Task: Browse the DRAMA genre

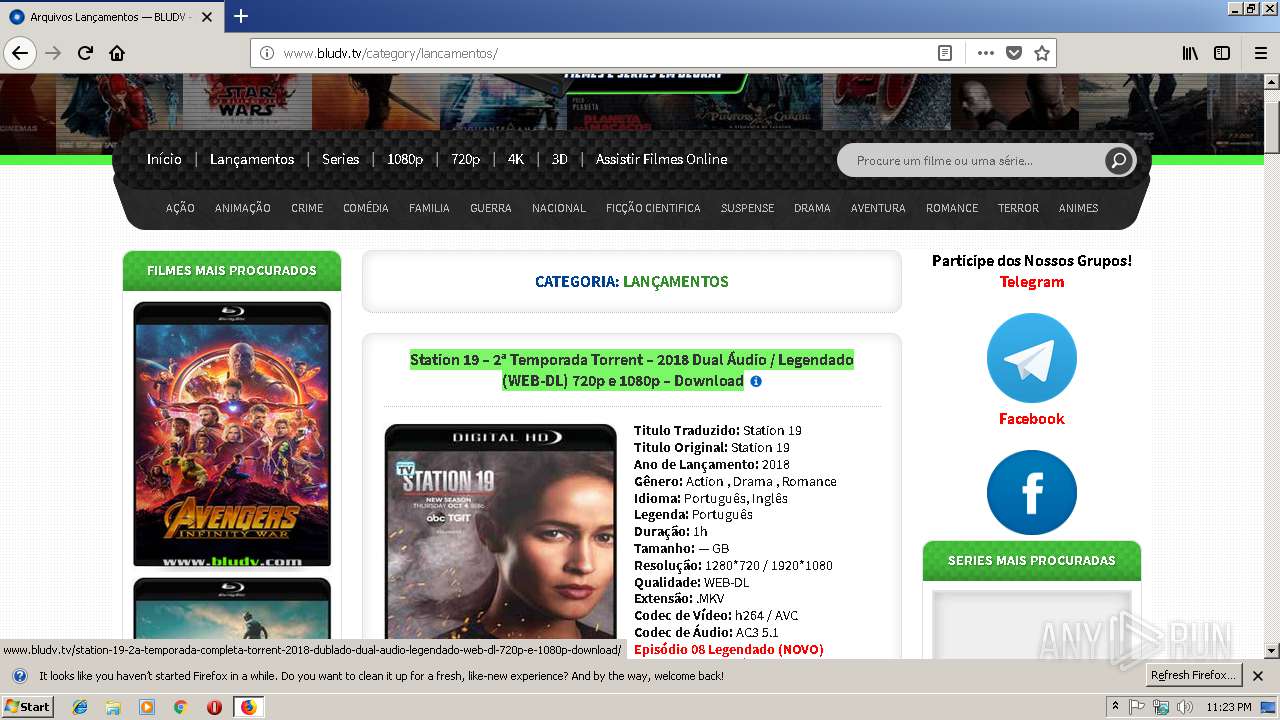Action: 812,208
